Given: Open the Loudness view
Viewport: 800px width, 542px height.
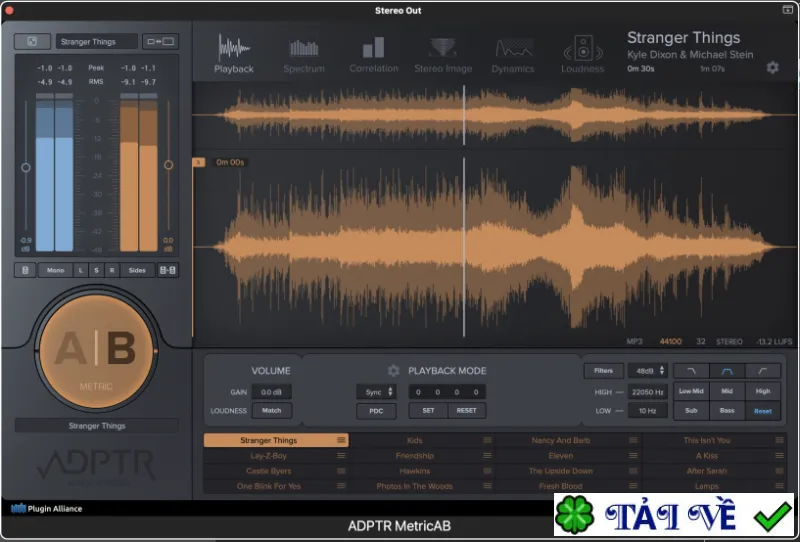Looking at the screenshot, I should point(583,55).
